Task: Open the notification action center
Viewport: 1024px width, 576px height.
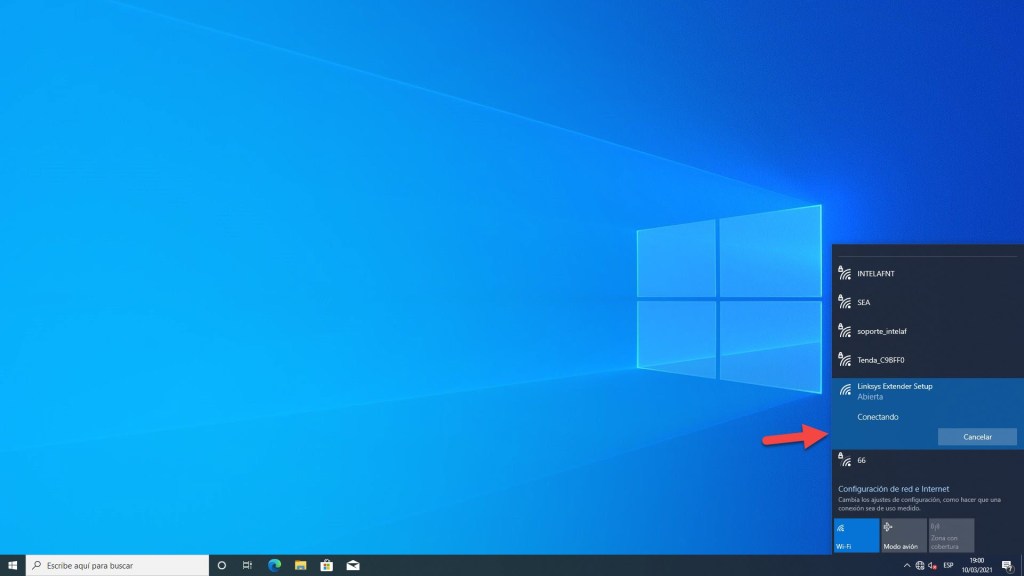Action: [1007, 565]
